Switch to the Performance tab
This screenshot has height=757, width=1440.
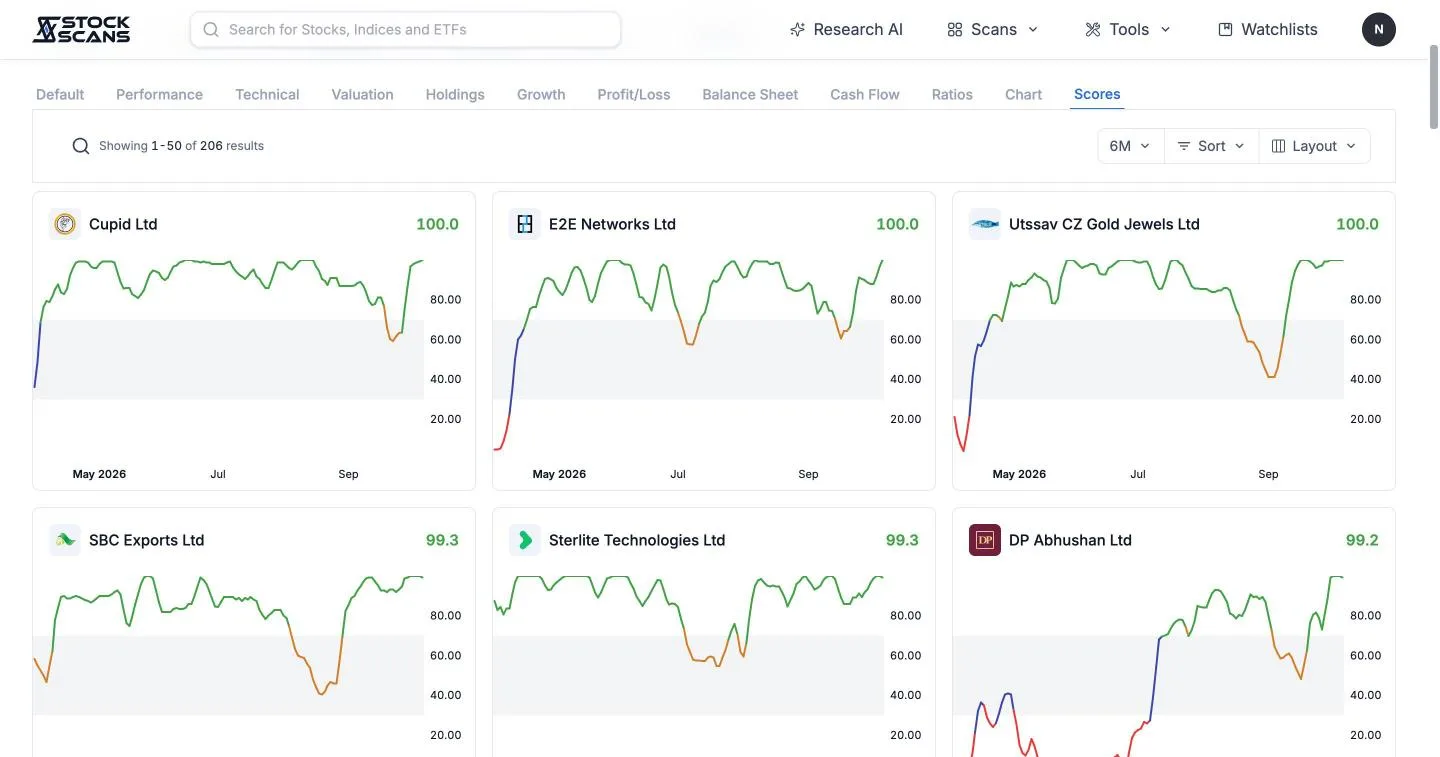[x=159, y=94]
